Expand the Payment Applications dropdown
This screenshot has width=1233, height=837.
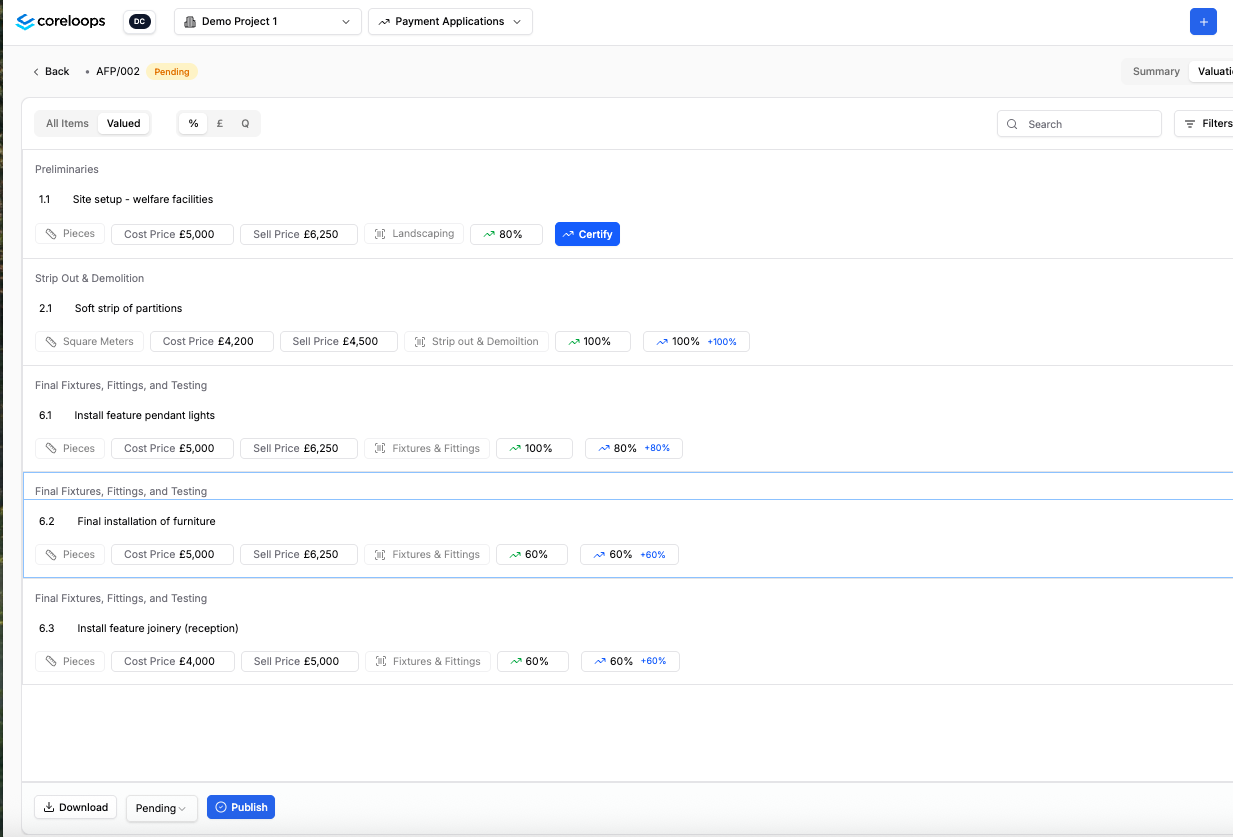coord(449,22)
